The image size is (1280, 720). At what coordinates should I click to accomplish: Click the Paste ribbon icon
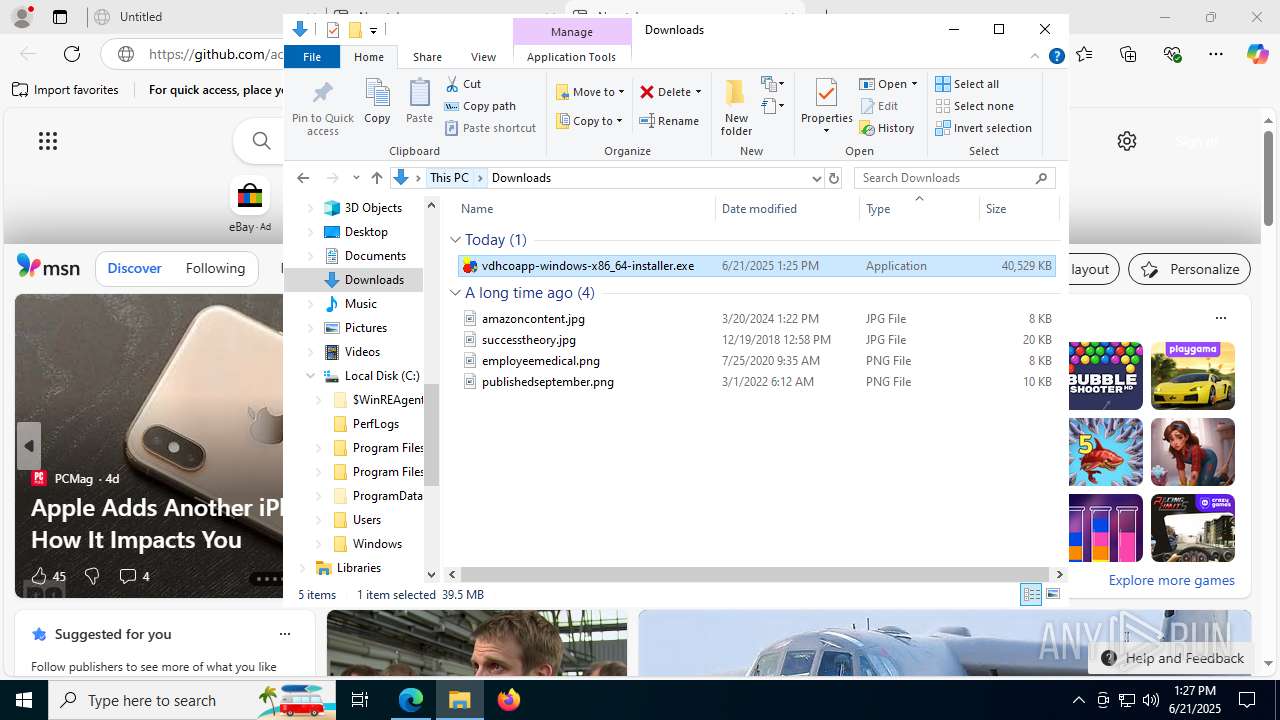click(x=419, y=102)
